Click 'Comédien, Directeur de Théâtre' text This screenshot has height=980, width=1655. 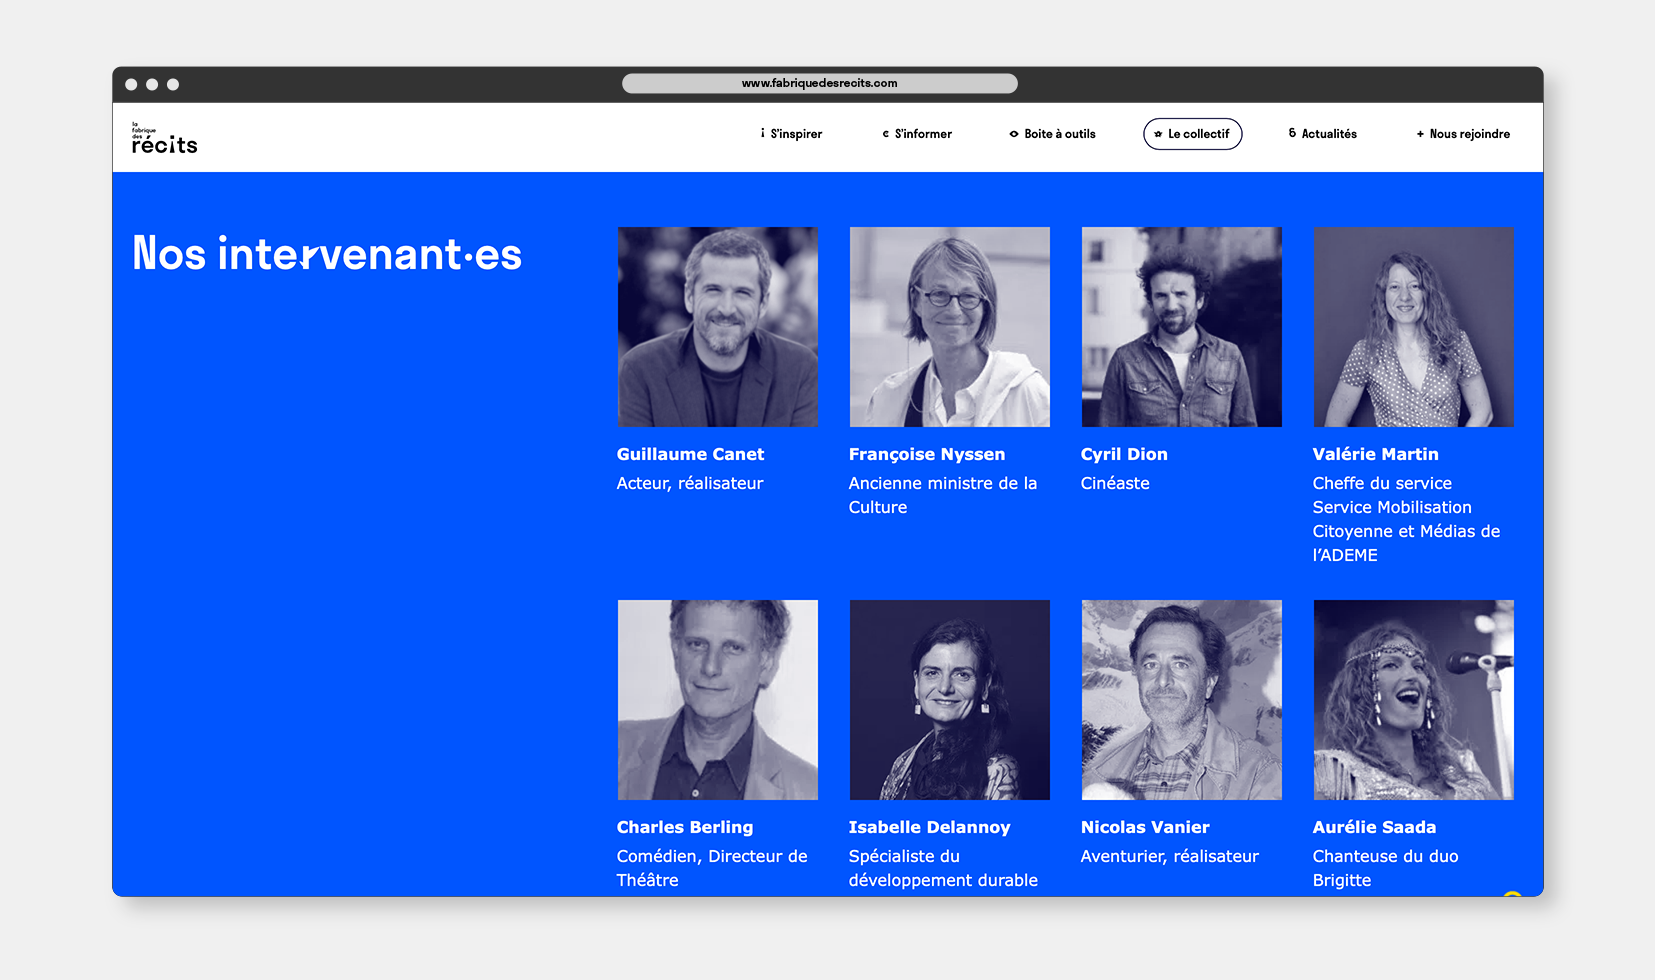pyautogui.click(x=712, y=868)
